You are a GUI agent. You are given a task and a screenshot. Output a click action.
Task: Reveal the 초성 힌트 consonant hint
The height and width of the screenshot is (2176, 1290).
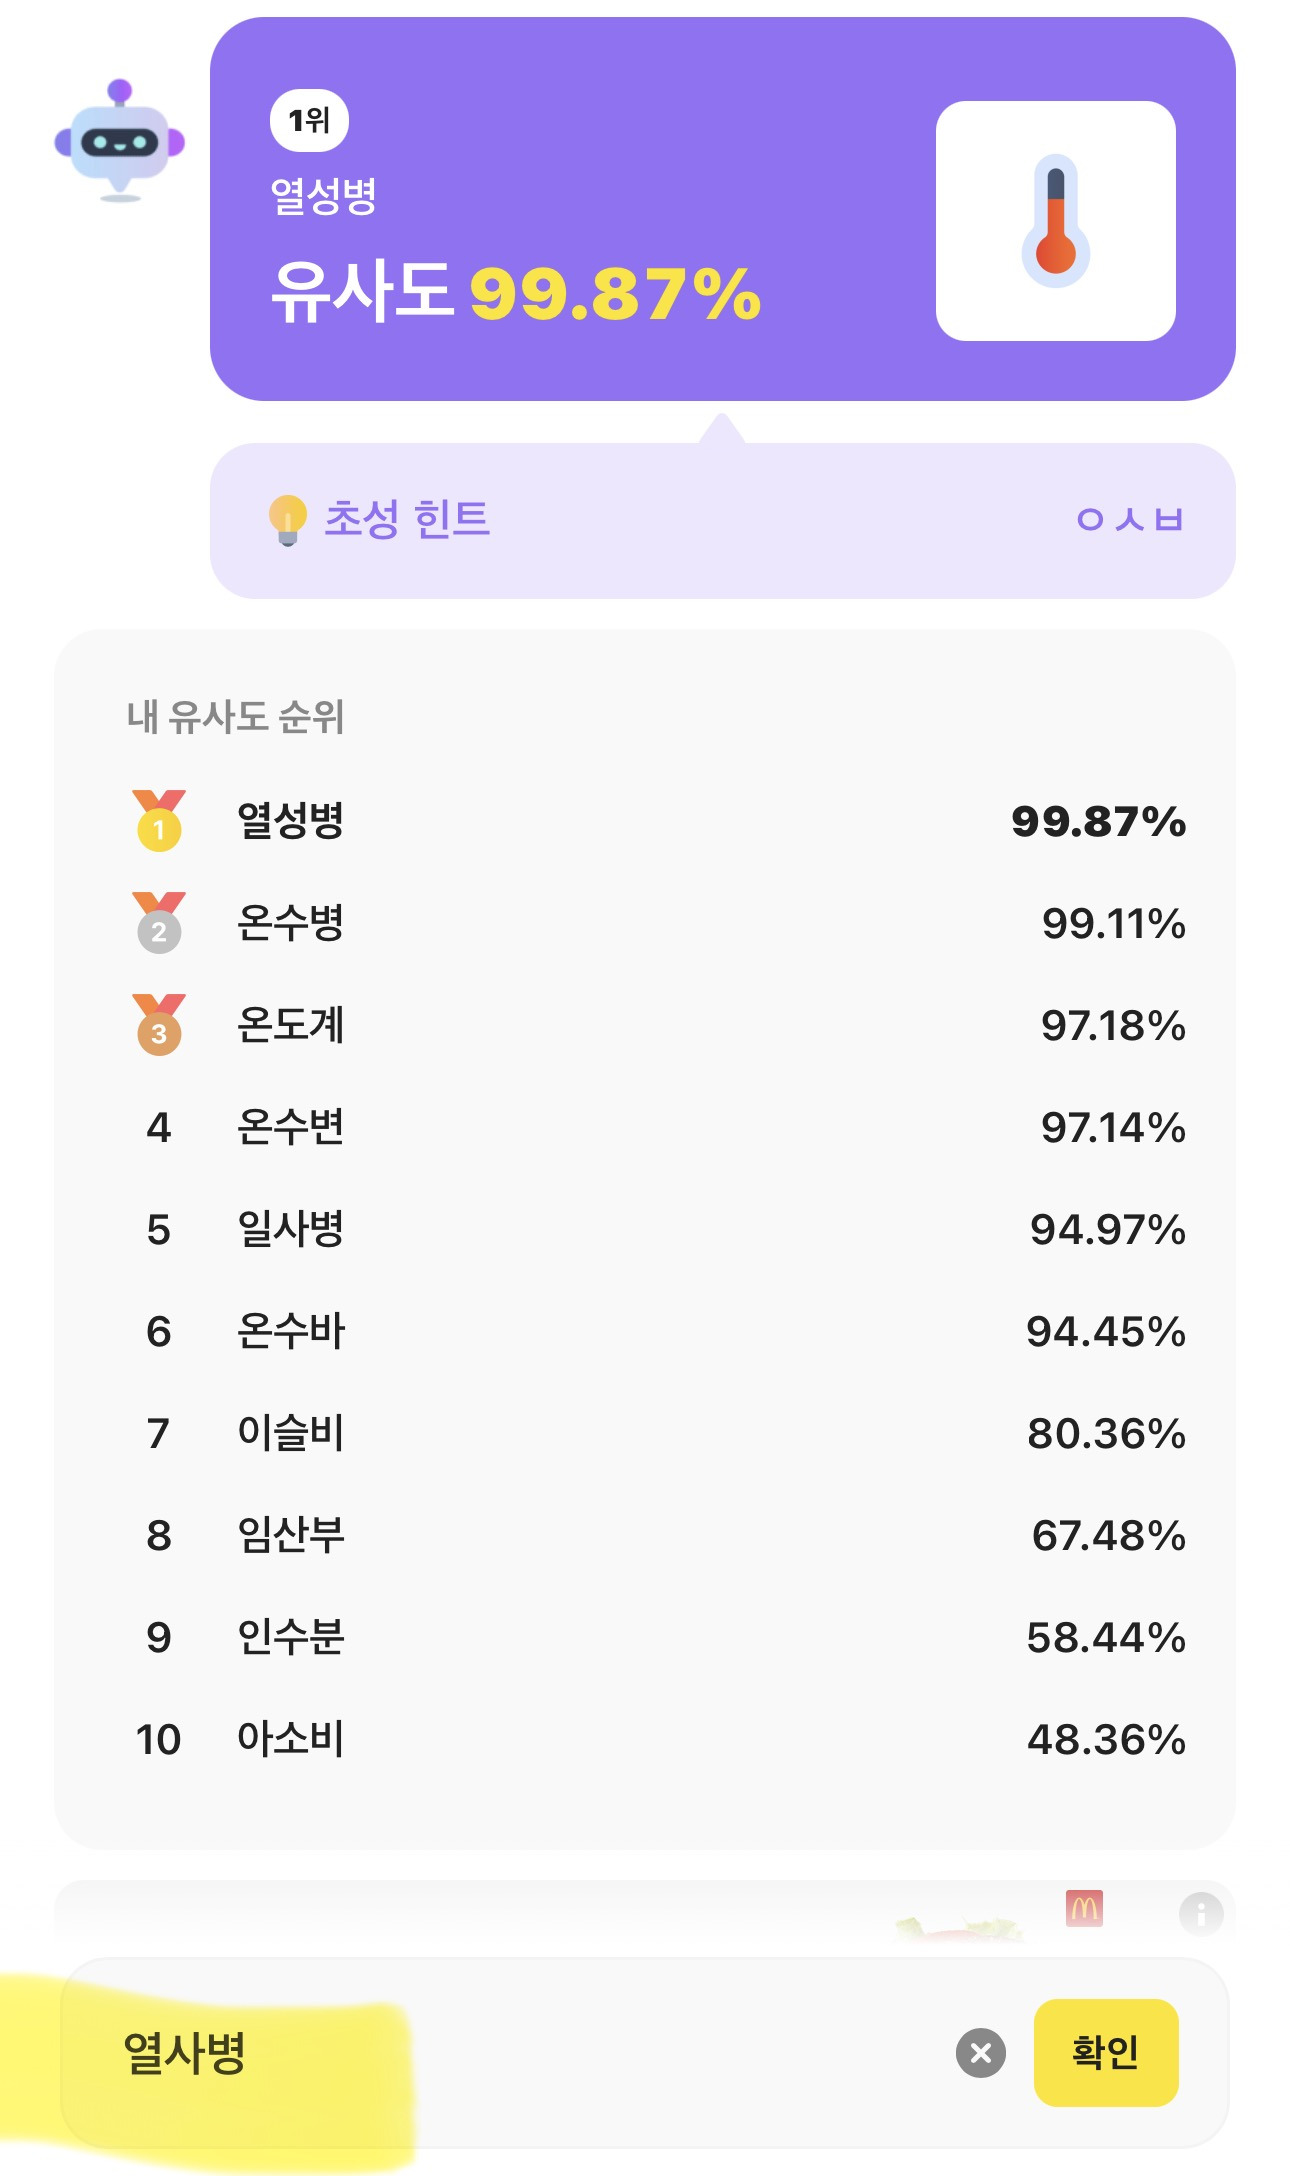[x=723, y=521]
